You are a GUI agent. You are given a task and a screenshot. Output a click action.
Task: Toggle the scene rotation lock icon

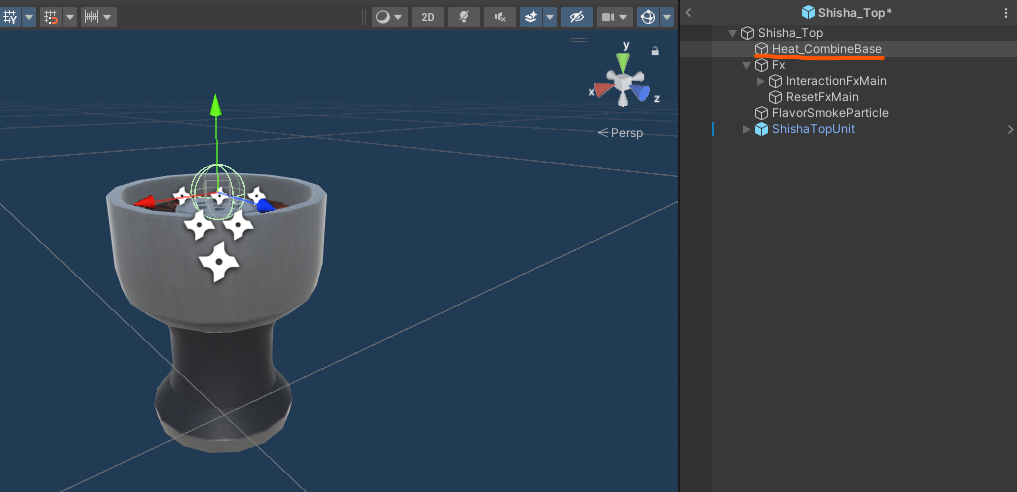(655, 51)
